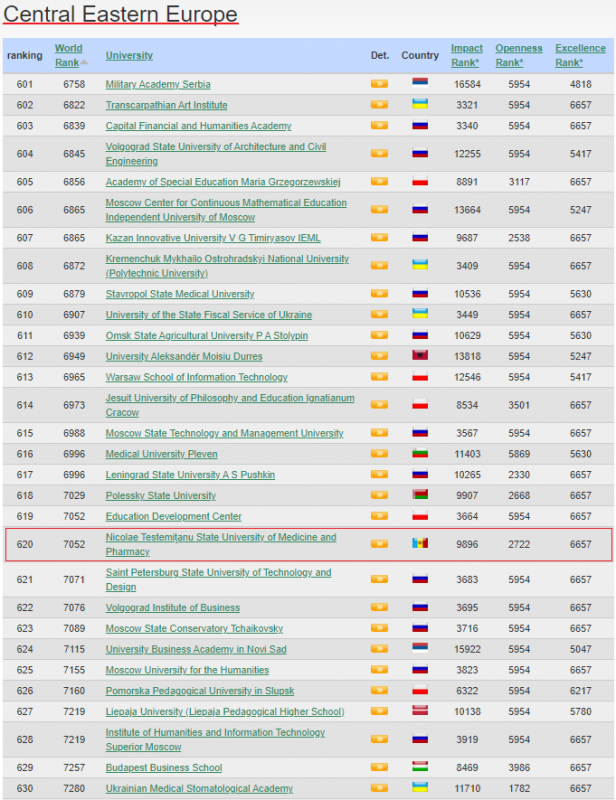Click the Latvian flag for Liepaja University
The width and height of the screenshot is (616, 800).
420,712
